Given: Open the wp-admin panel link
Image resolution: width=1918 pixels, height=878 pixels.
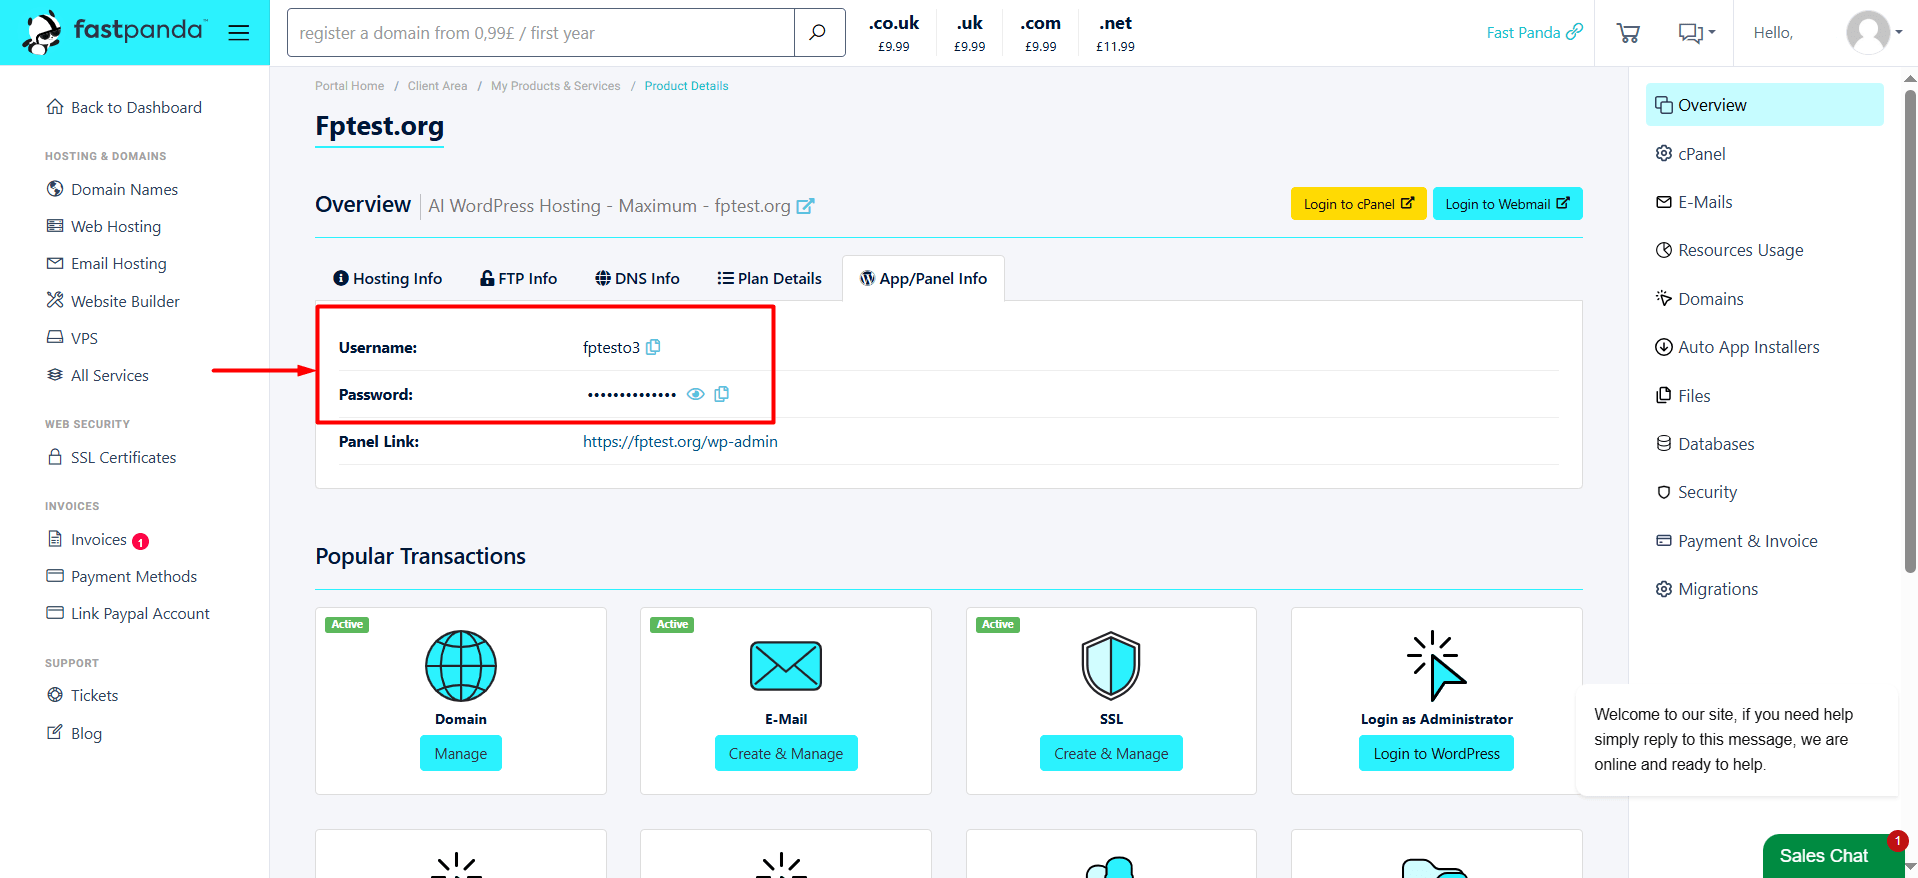Looking at the screenshot, I should [680, 441].
